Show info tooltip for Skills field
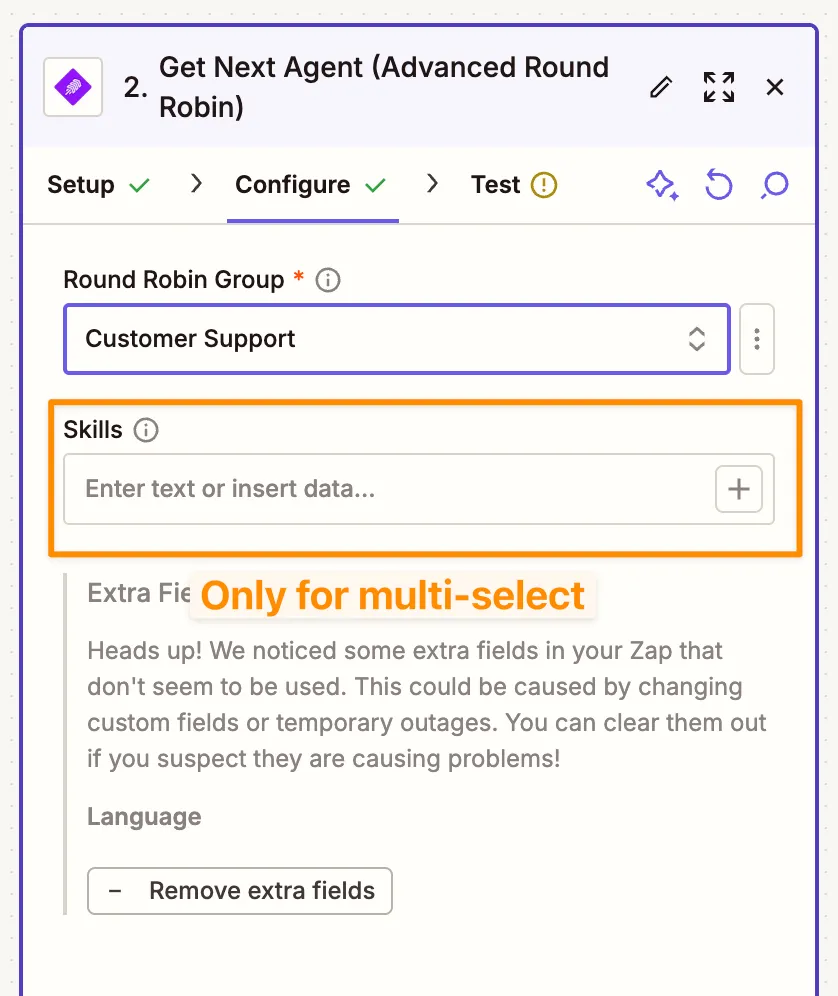838x996 pixels. [x=146, y=431]
